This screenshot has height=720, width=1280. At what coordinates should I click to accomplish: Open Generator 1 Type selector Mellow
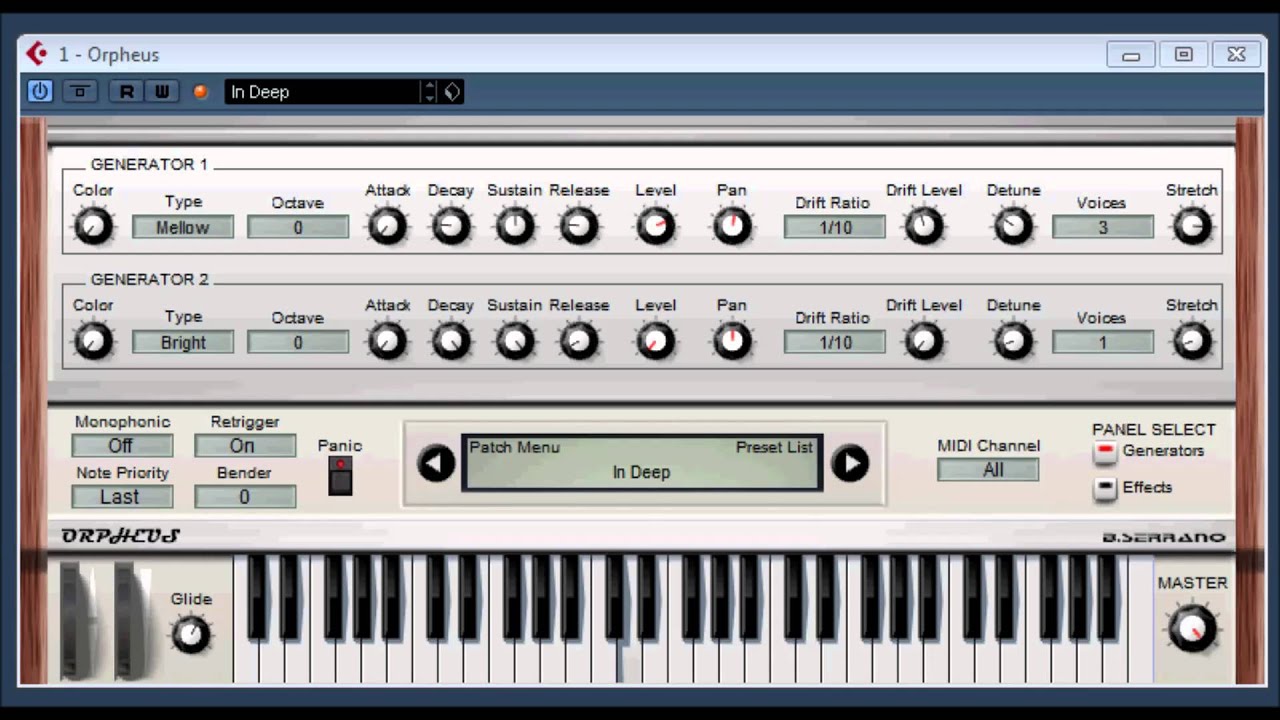pyautogui.click(x=183, y=228)
